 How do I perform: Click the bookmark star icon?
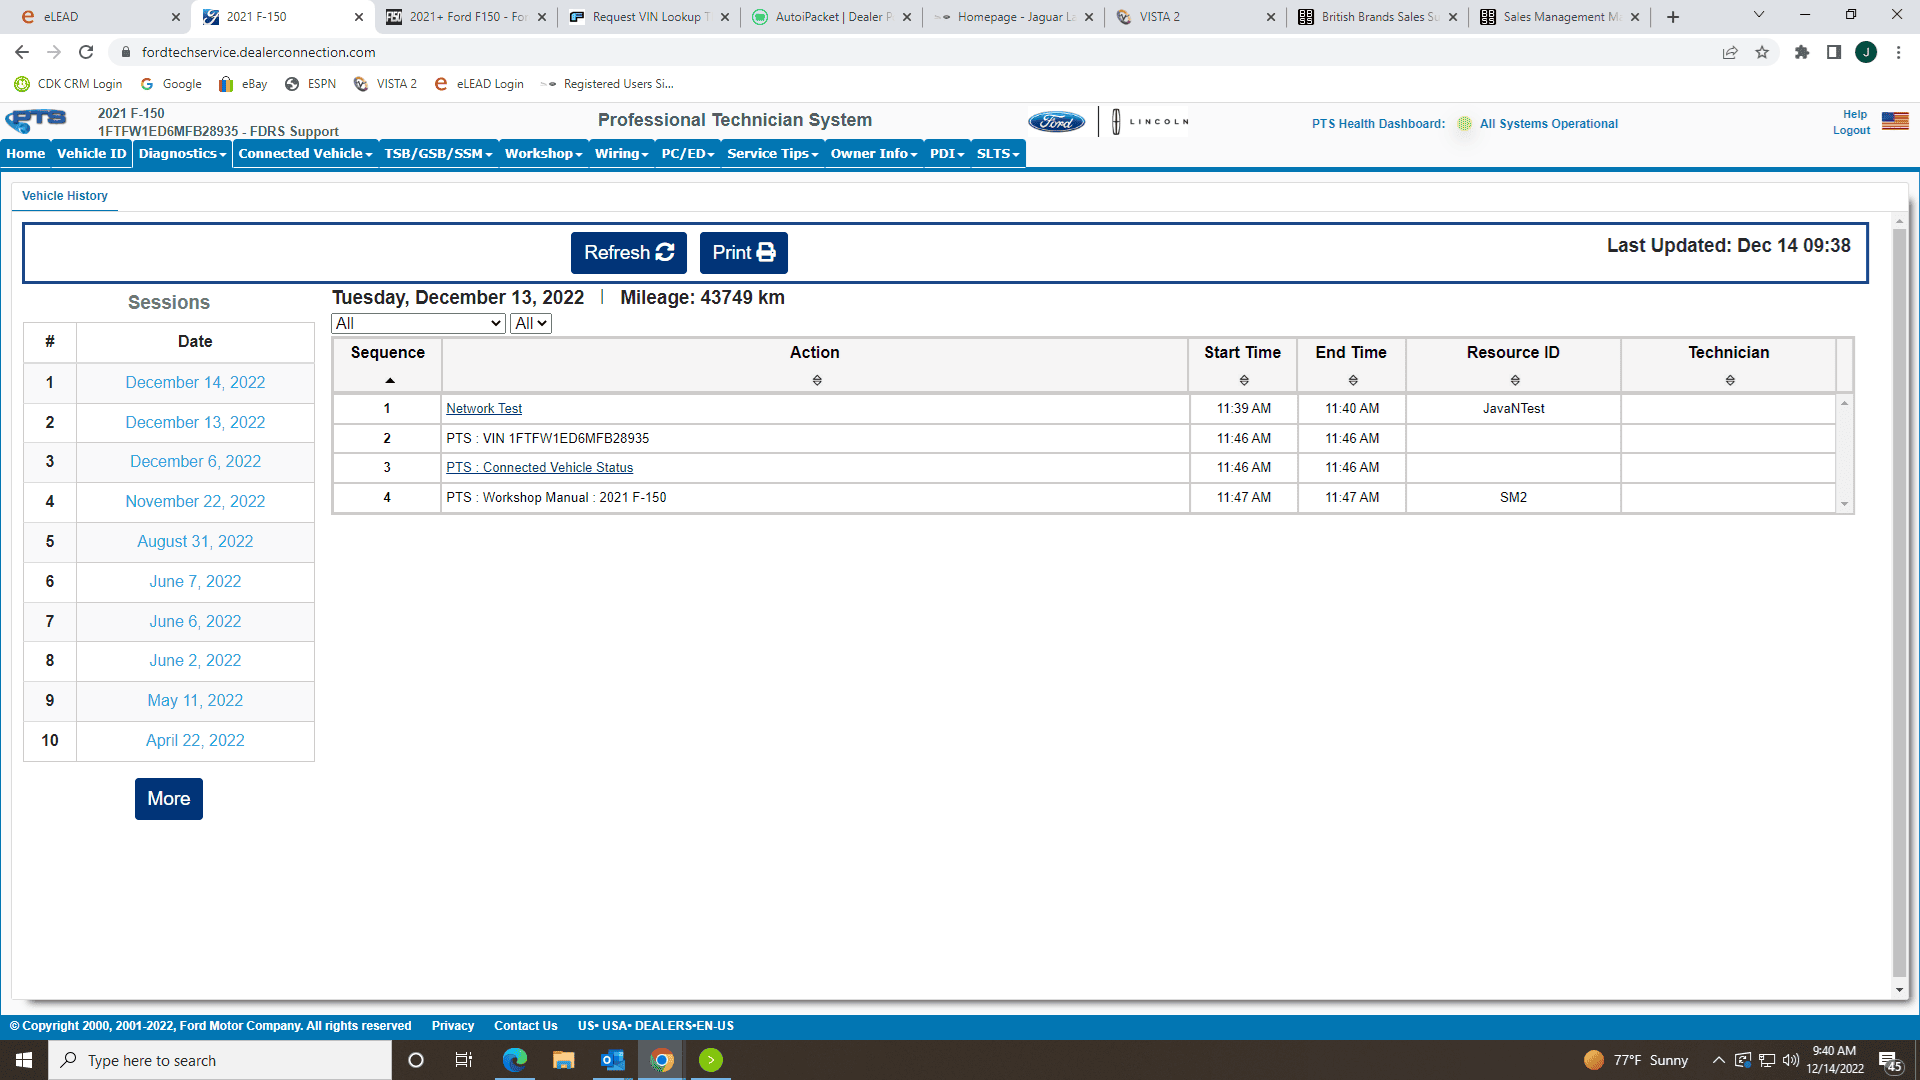(x=1762, y=52)
